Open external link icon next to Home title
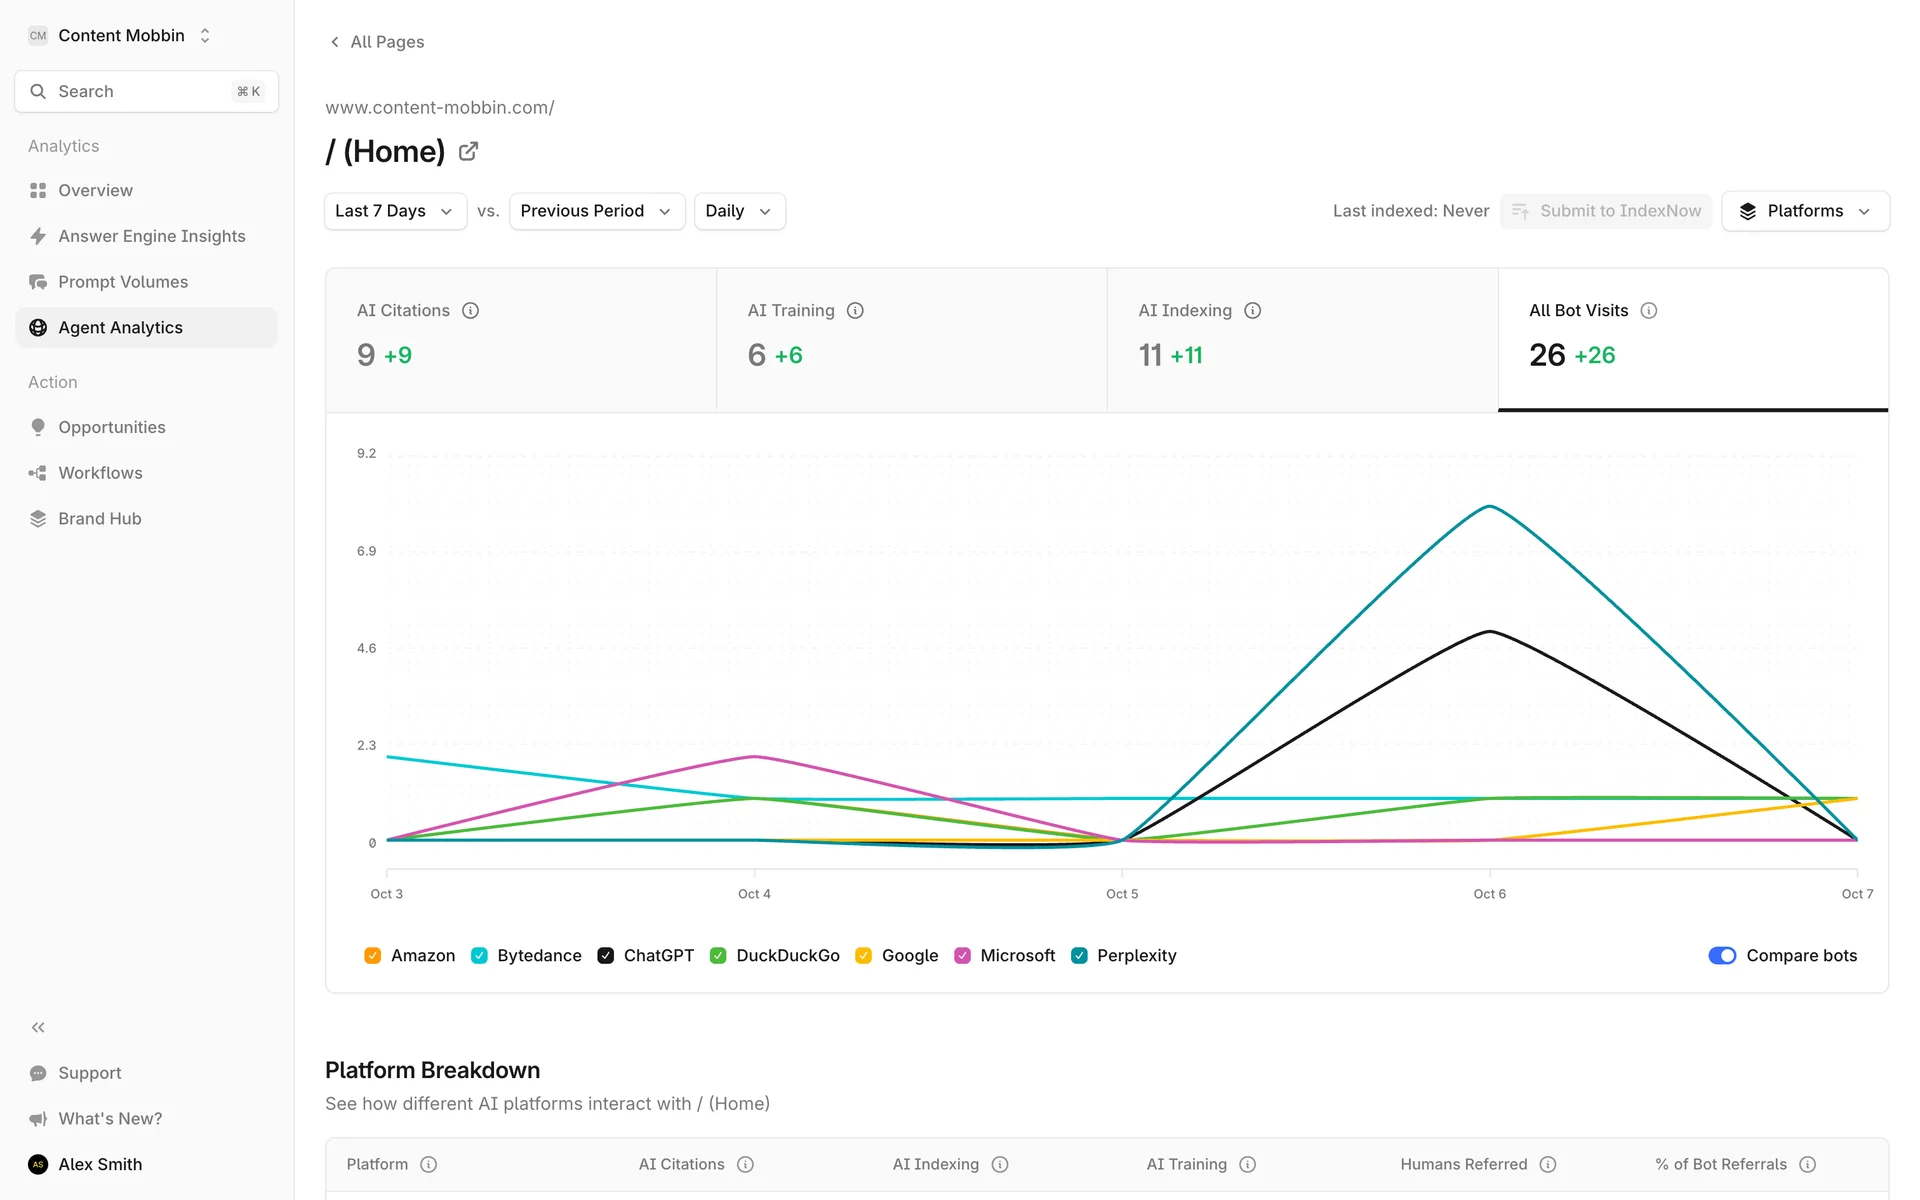 click(468, 152)
